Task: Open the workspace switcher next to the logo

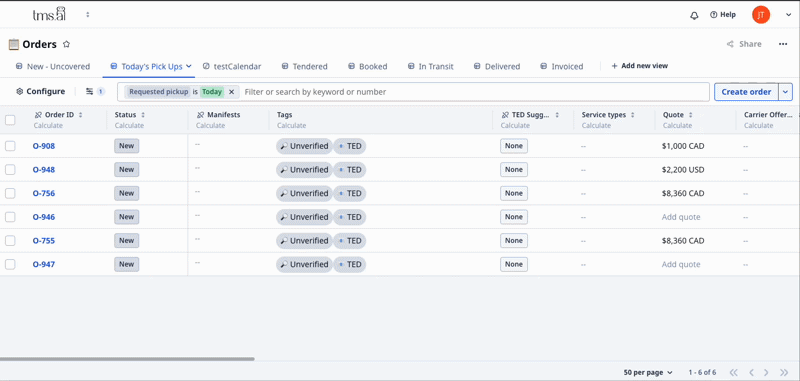Action: click(88, 15)
